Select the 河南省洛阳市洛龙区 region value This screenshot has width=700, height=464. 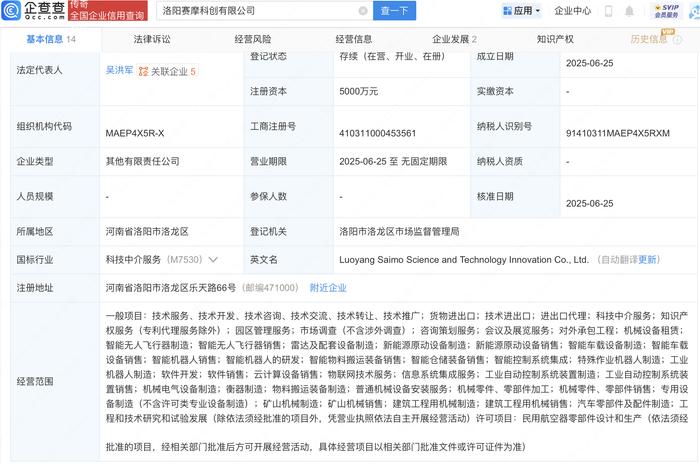pos(147,231)
